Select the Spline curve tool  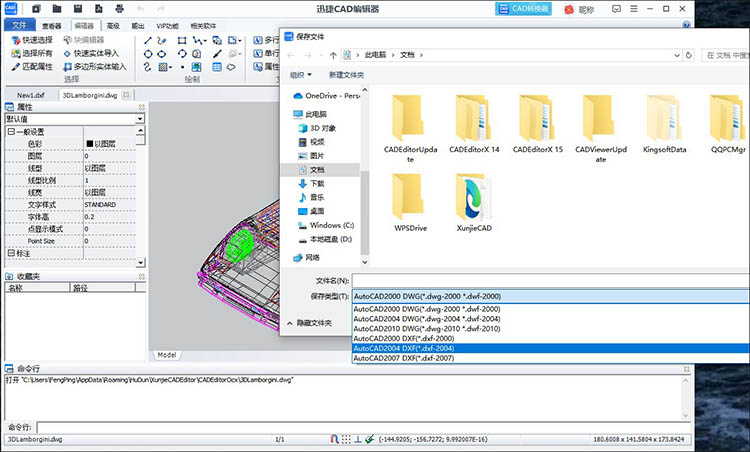(x=147, y=67)
